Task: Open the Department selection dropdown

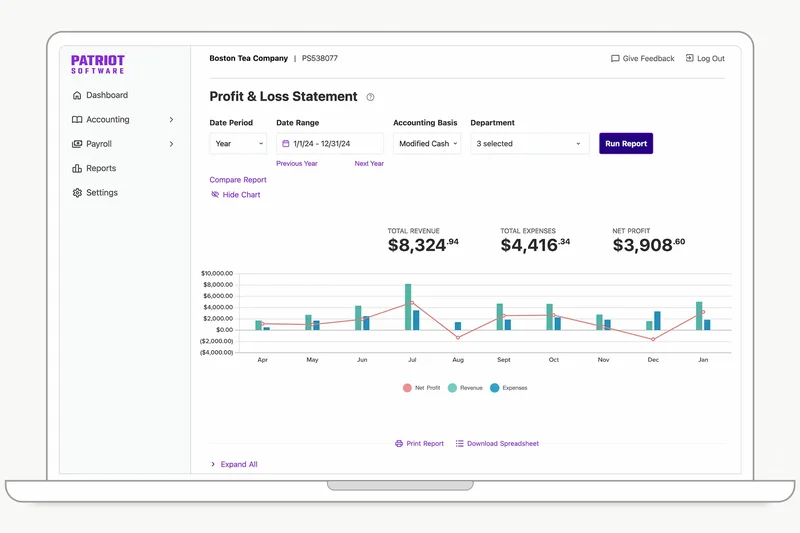Action: 530,144
